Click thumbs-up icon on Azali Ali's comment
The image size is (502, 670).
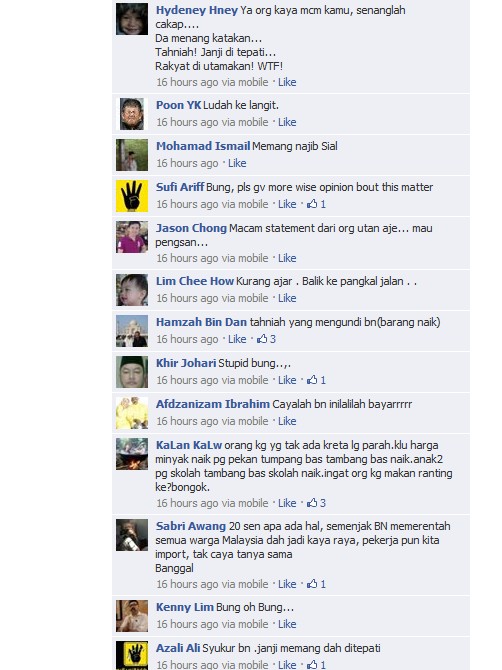tap(312, 664)
